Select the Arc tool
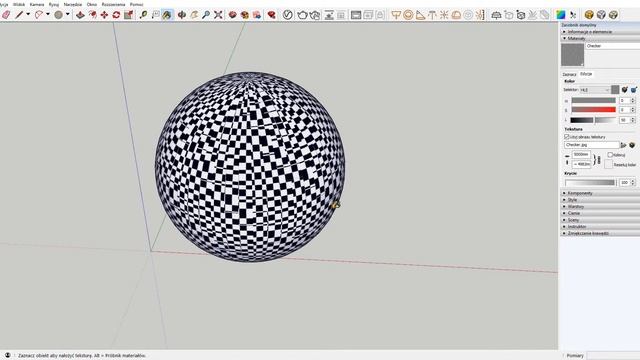Viewport: 640px width, 360px height. click(x=39, y=15)
